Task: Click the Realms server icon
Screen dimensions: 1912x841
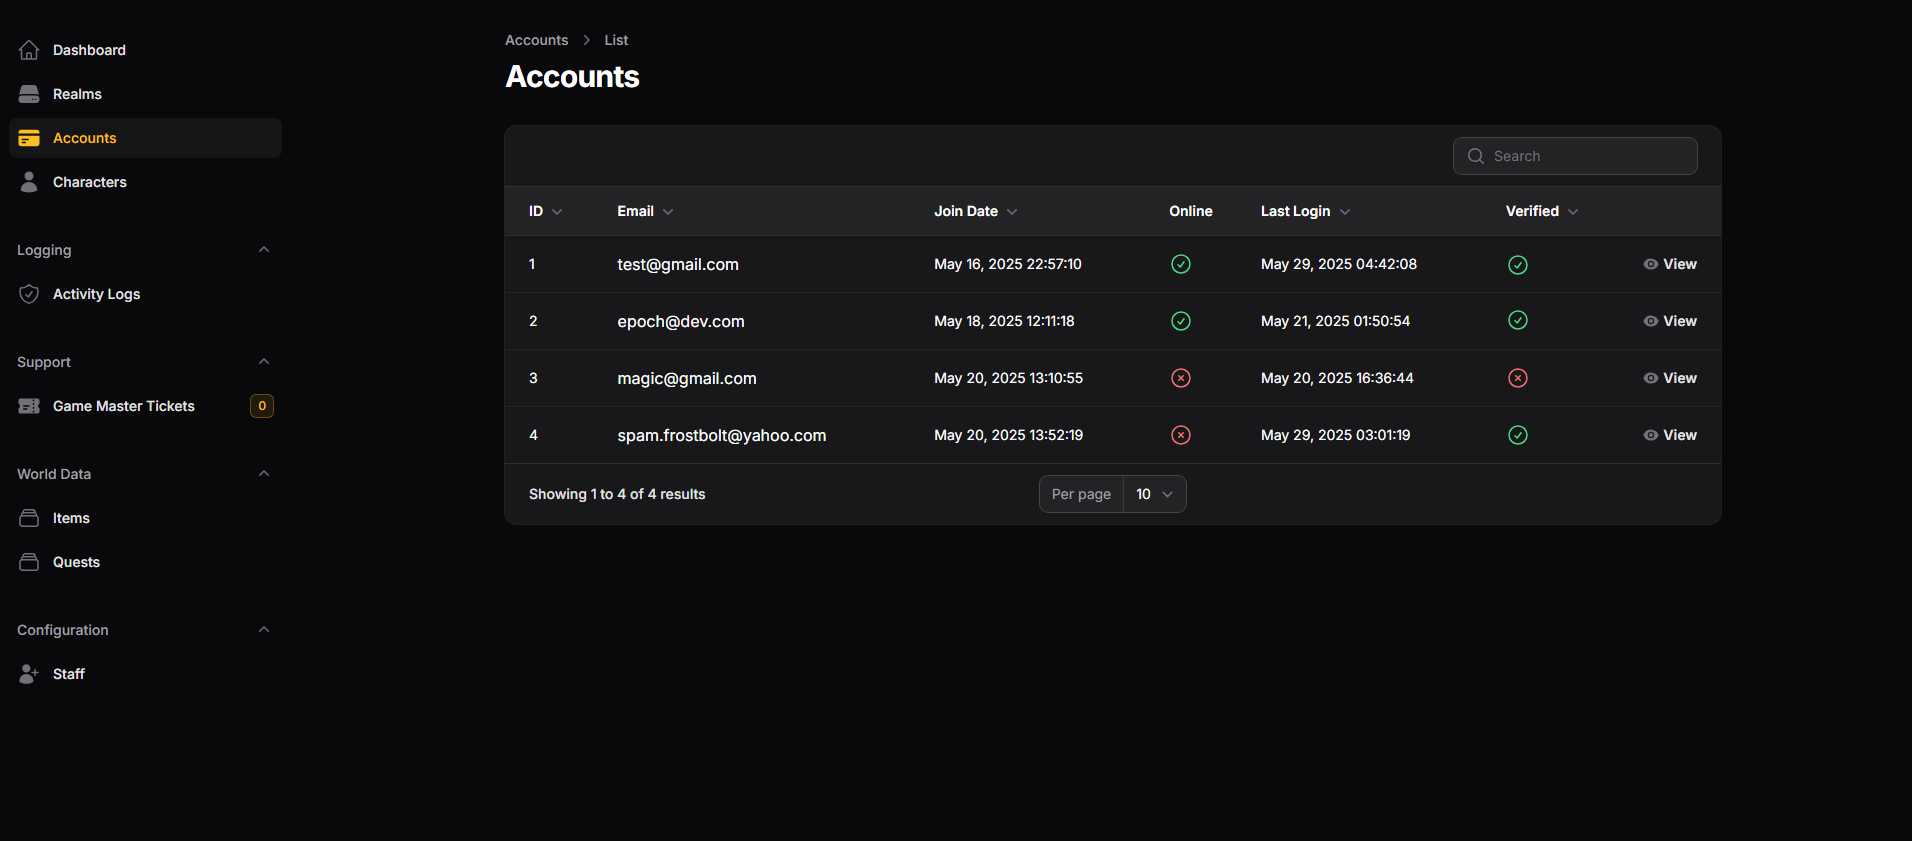Action: coord(29,94)
